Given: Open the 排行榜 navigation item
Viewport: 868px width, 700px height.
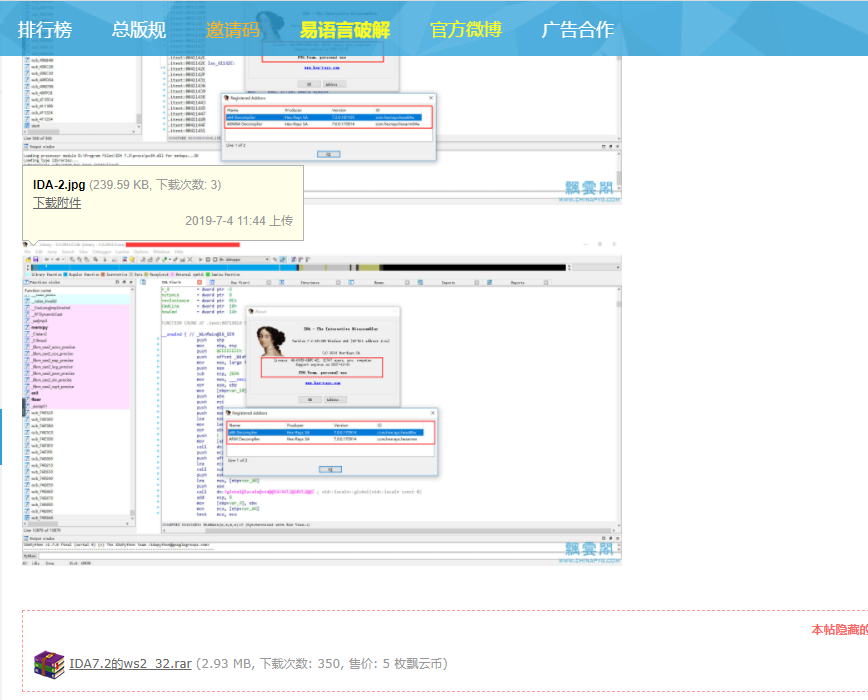Looking at the screenshot, I should pos(45,29).
